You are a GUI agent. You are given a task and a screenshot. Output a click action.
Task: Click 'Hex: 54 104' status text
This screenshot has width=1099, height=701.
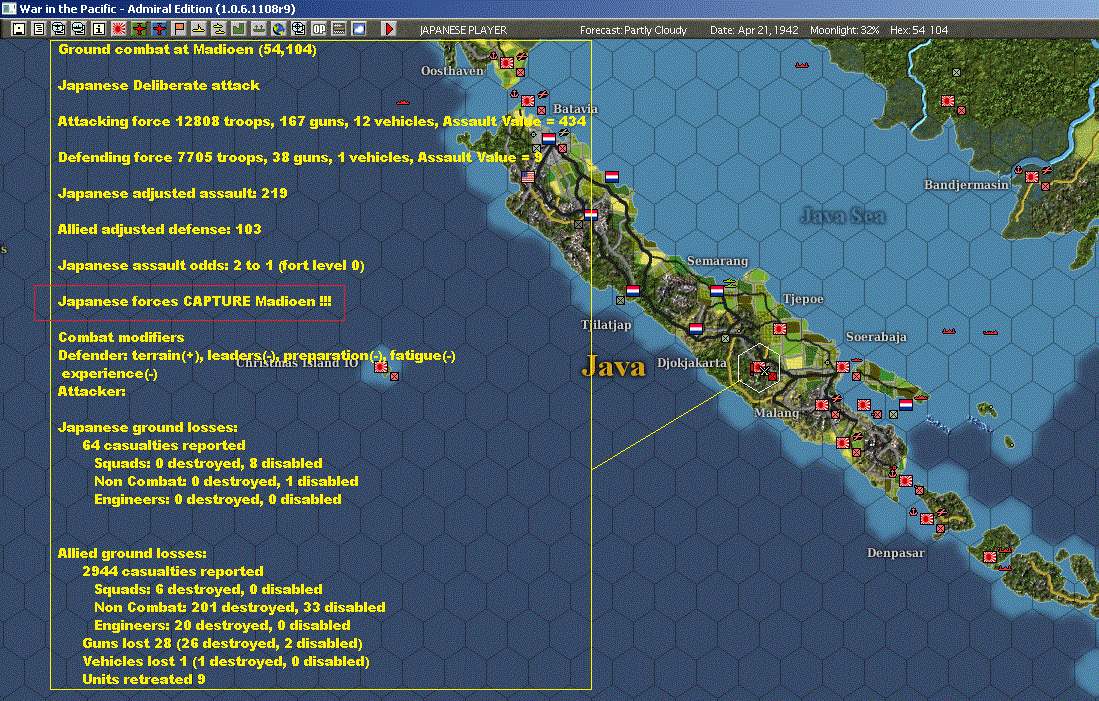click(919, 30)
